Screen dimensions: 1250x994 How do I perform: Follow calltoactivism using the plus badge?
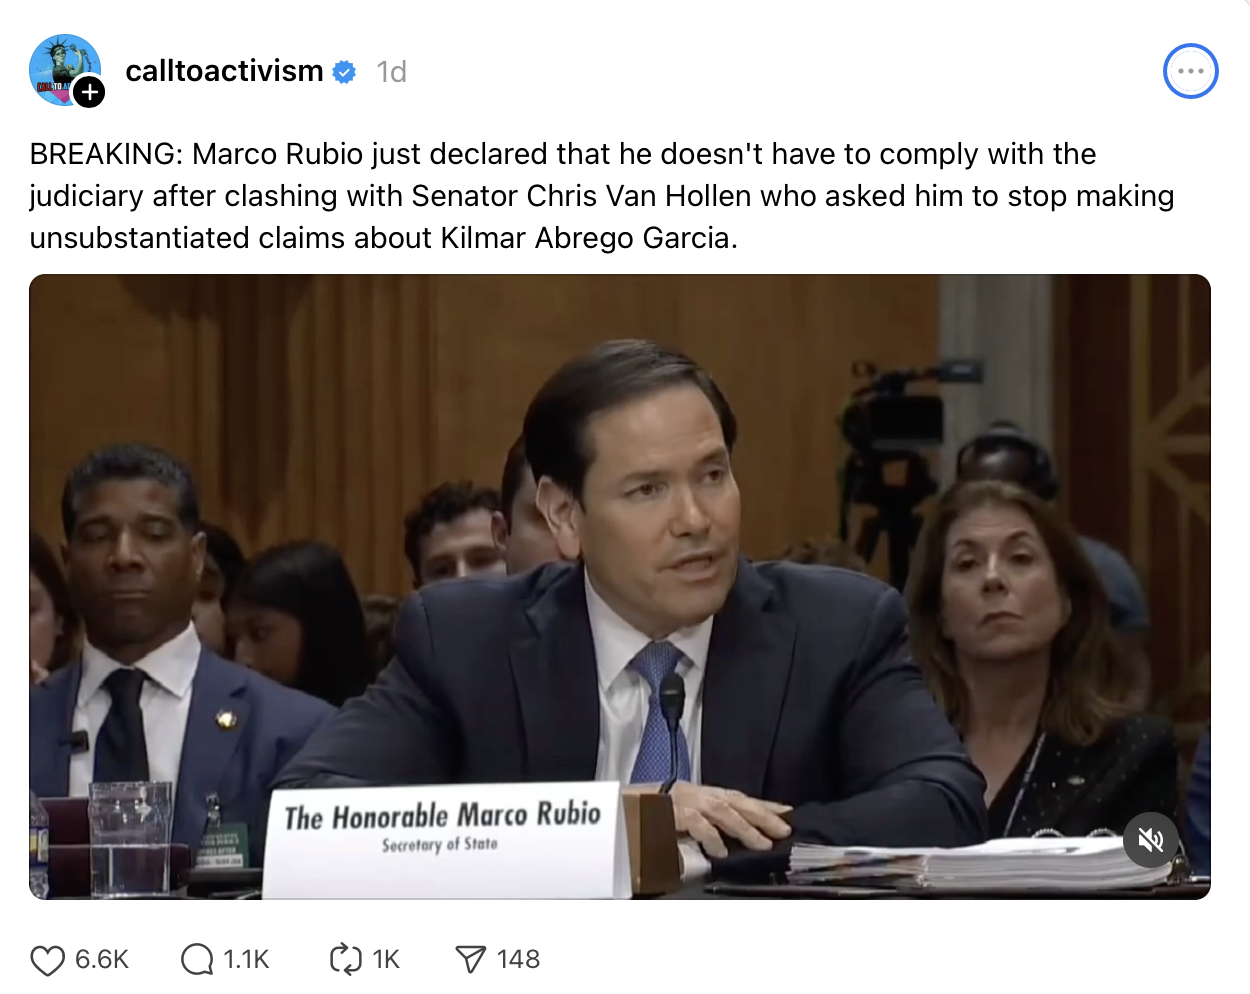90,92
